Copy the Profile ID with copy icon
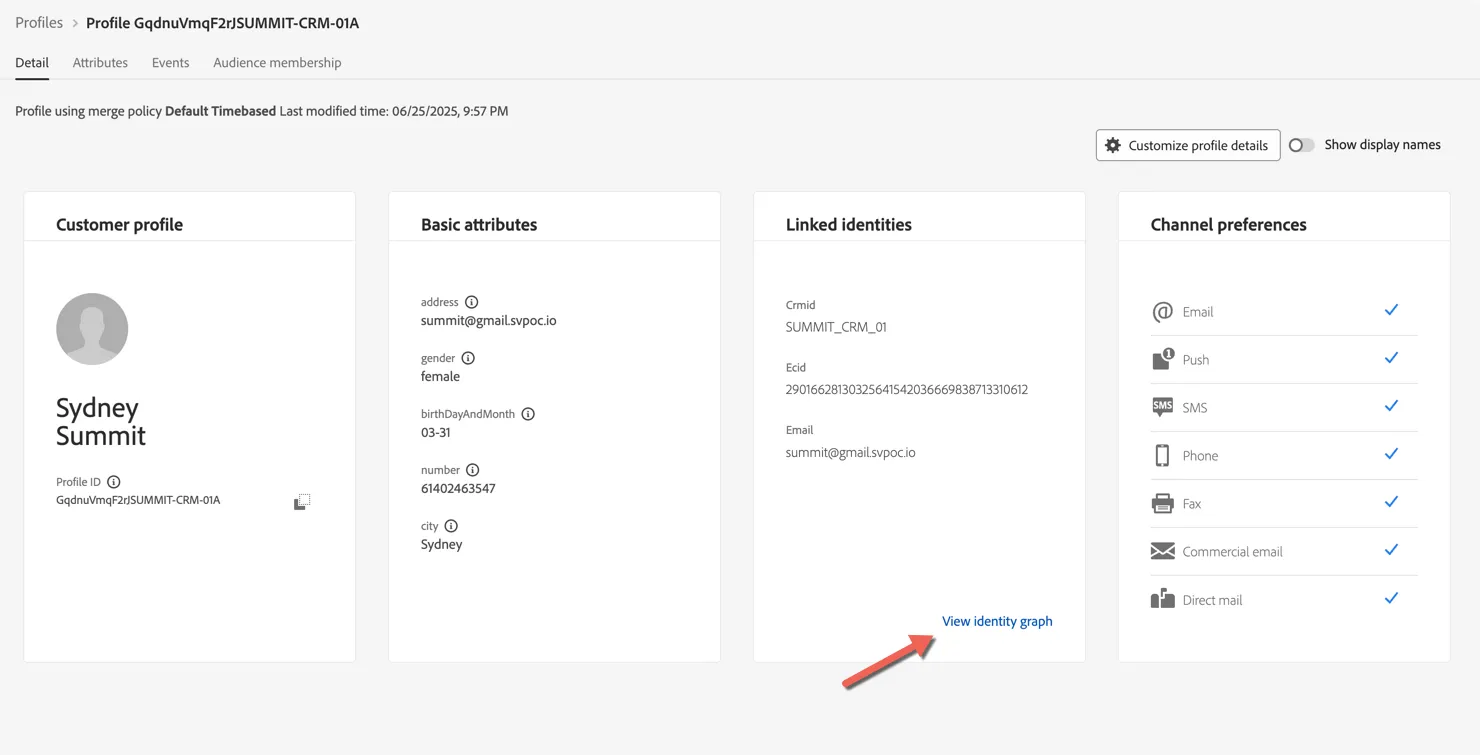The height and width of the screenshot is (755, 1480). (302, 501)
